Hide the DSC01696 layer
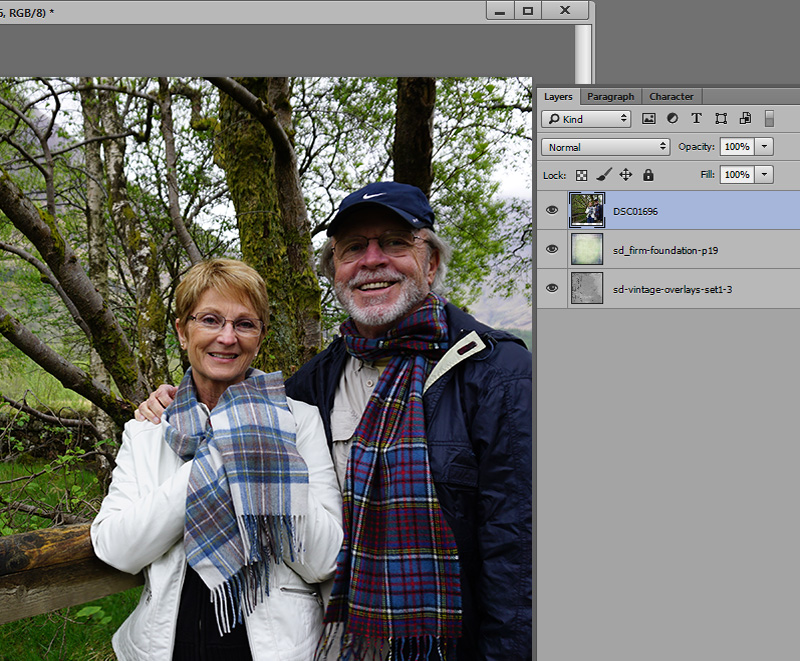This screenshot has width=800, height=661. point(552,210)
